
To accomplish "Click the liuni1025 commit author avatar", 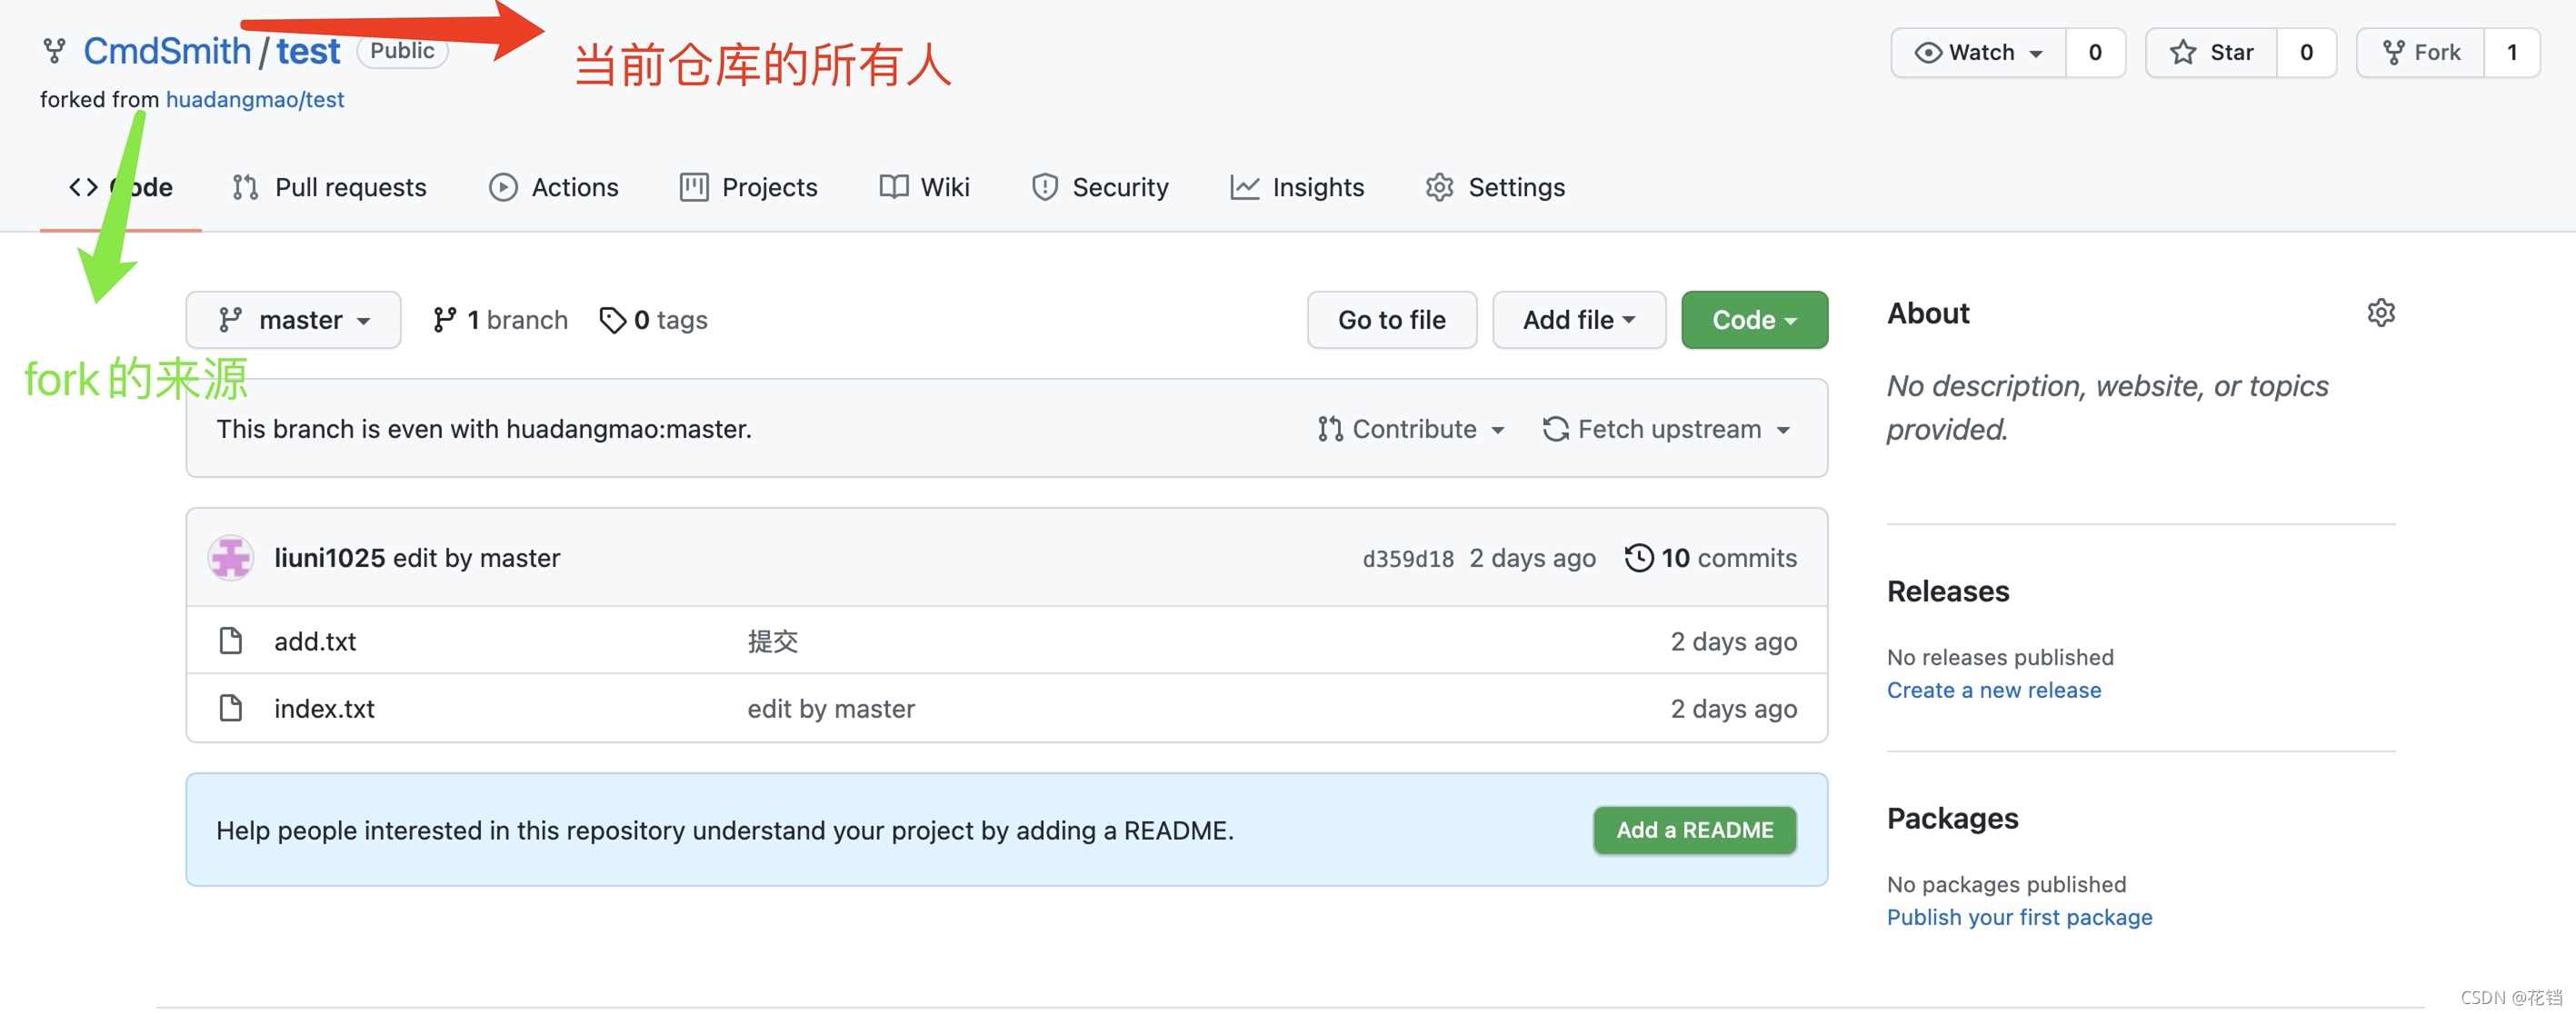I will pos(230,558).
